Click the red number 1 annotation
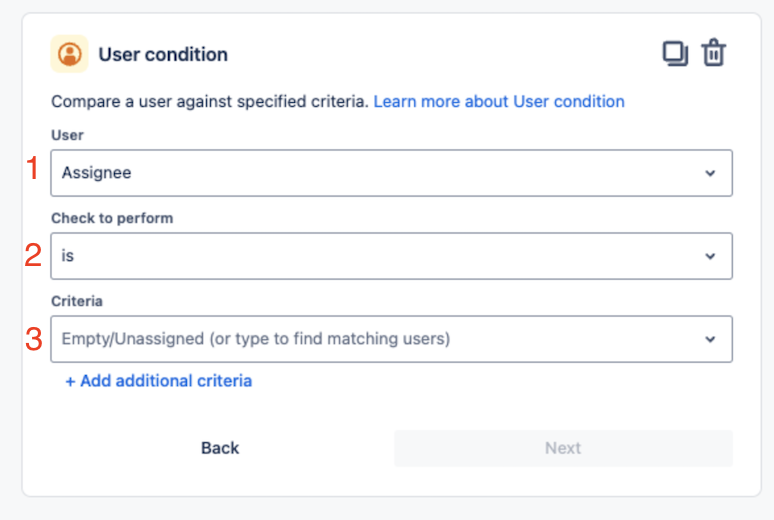 [x=33, y=169]
